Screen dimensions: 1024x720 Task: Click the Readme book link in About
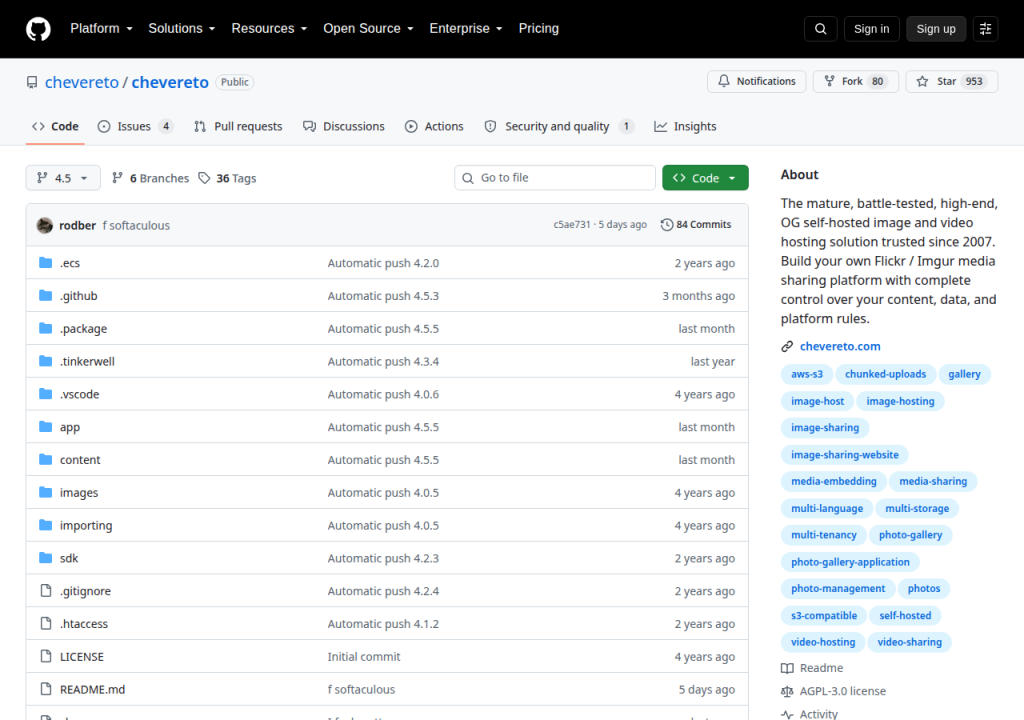tap(812, 668)
